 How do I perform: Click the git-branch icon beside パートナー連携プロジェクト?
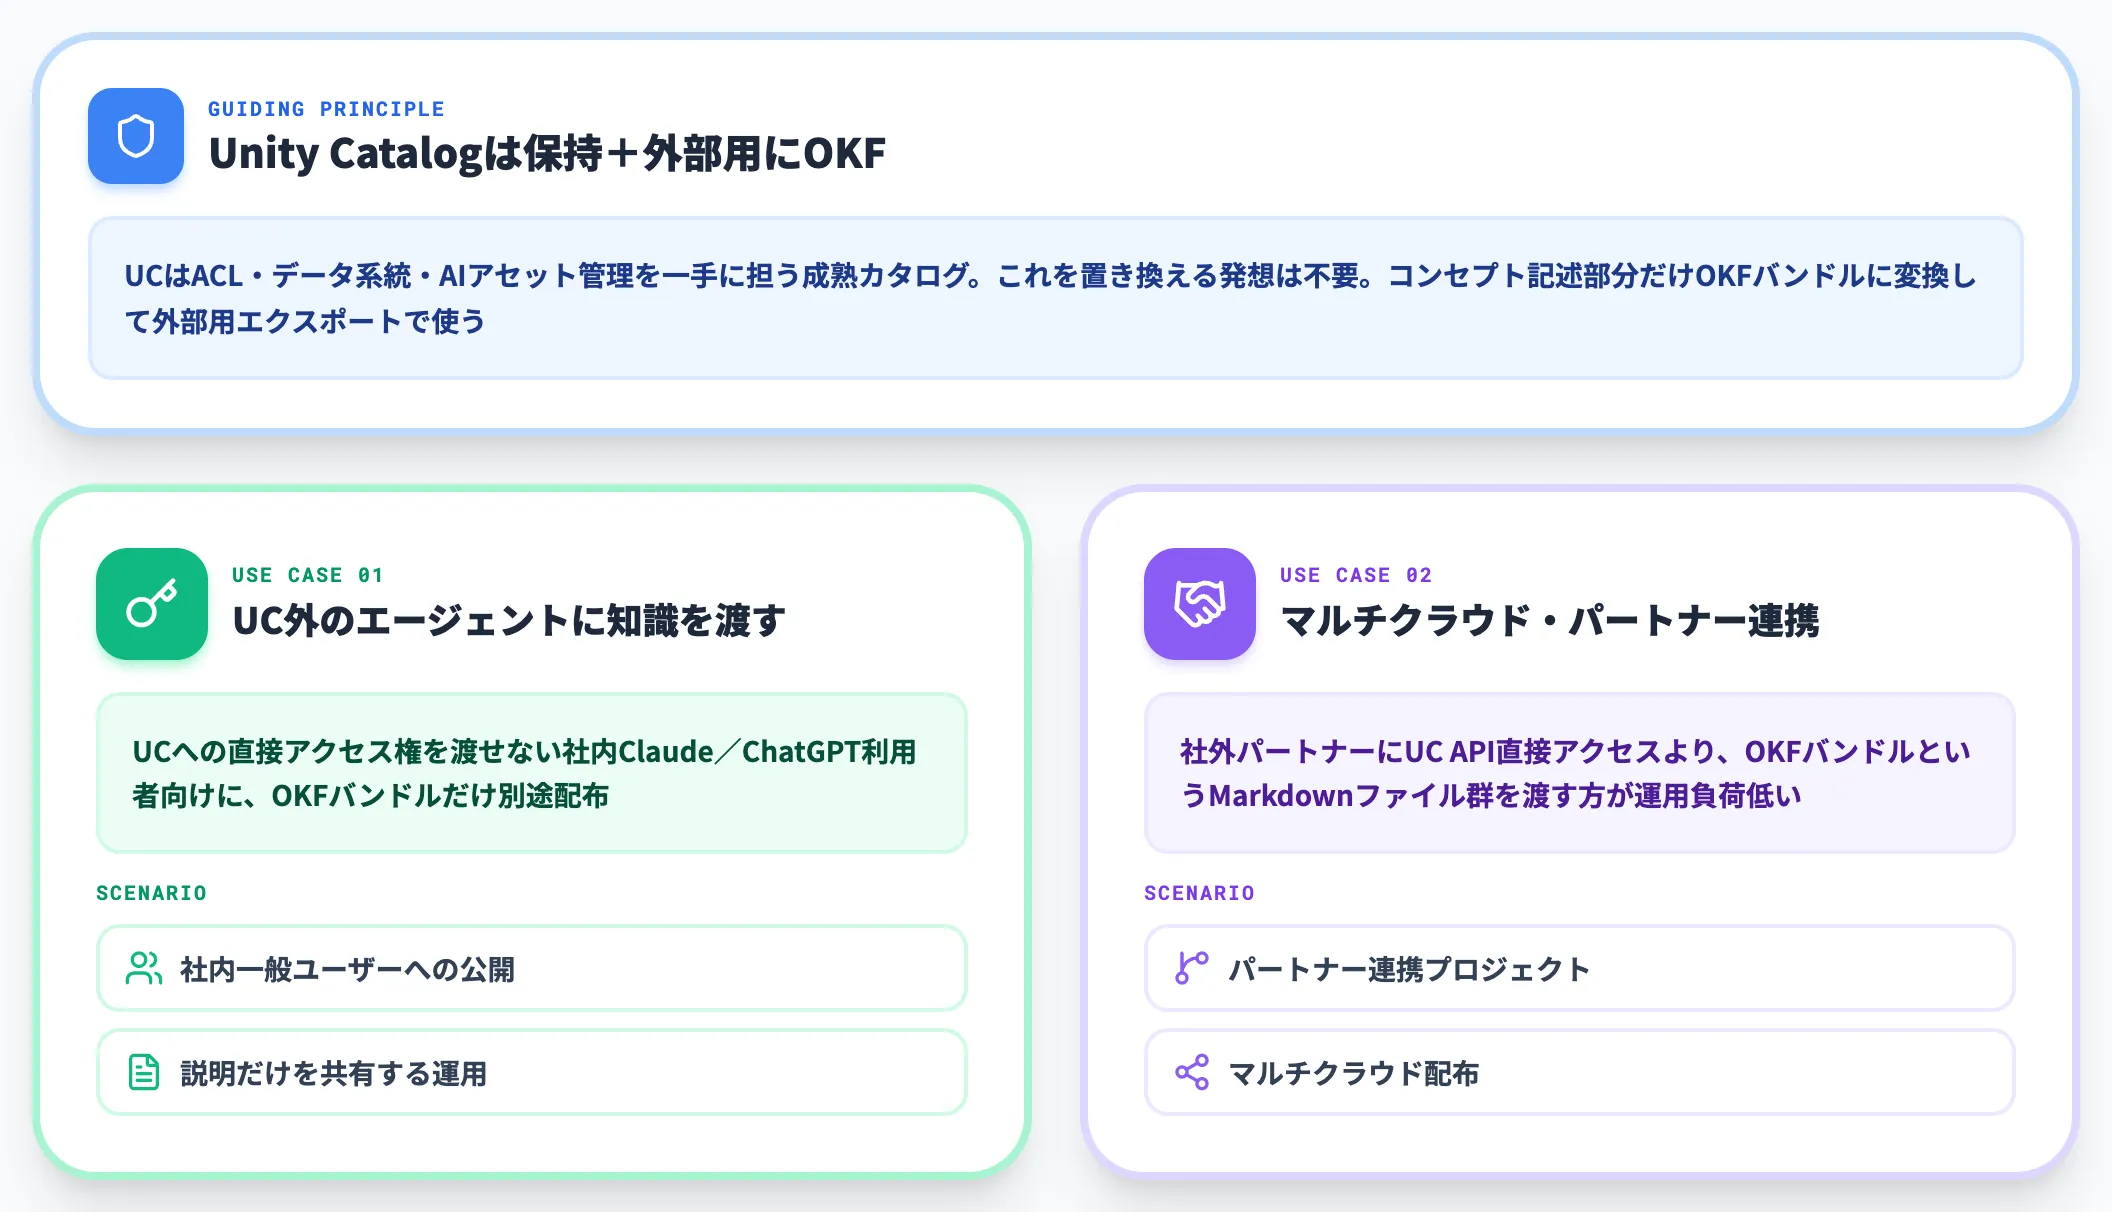coord(1192,968)
